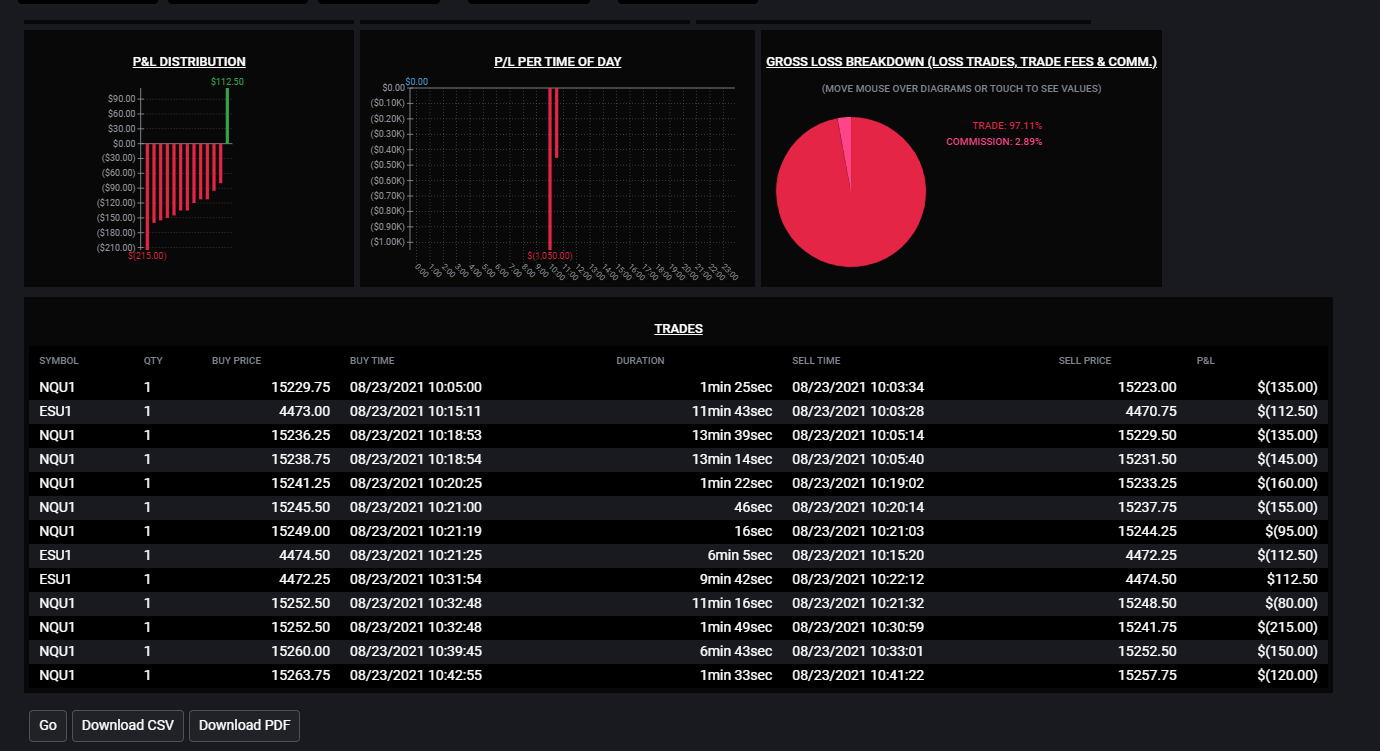Image resolution: width=1380 pixels, height=751 pixels.
Task: Click the Trades table heading
Action: point(678,328)
